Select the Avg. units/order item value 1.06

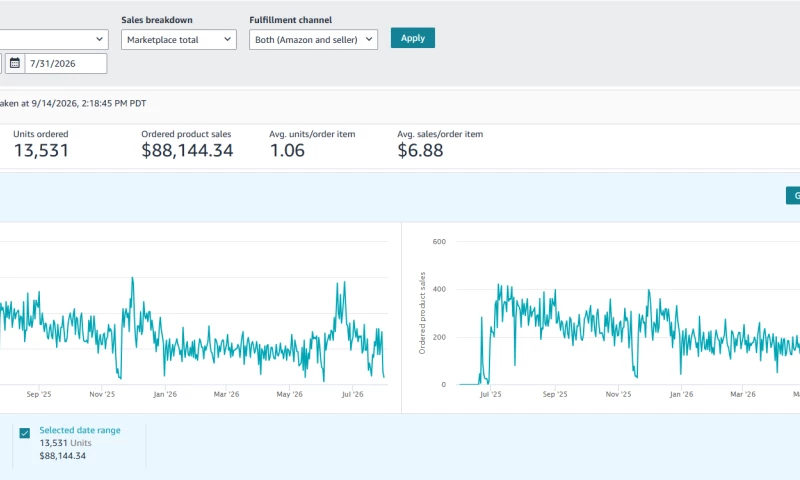click(x=287, y=150)
